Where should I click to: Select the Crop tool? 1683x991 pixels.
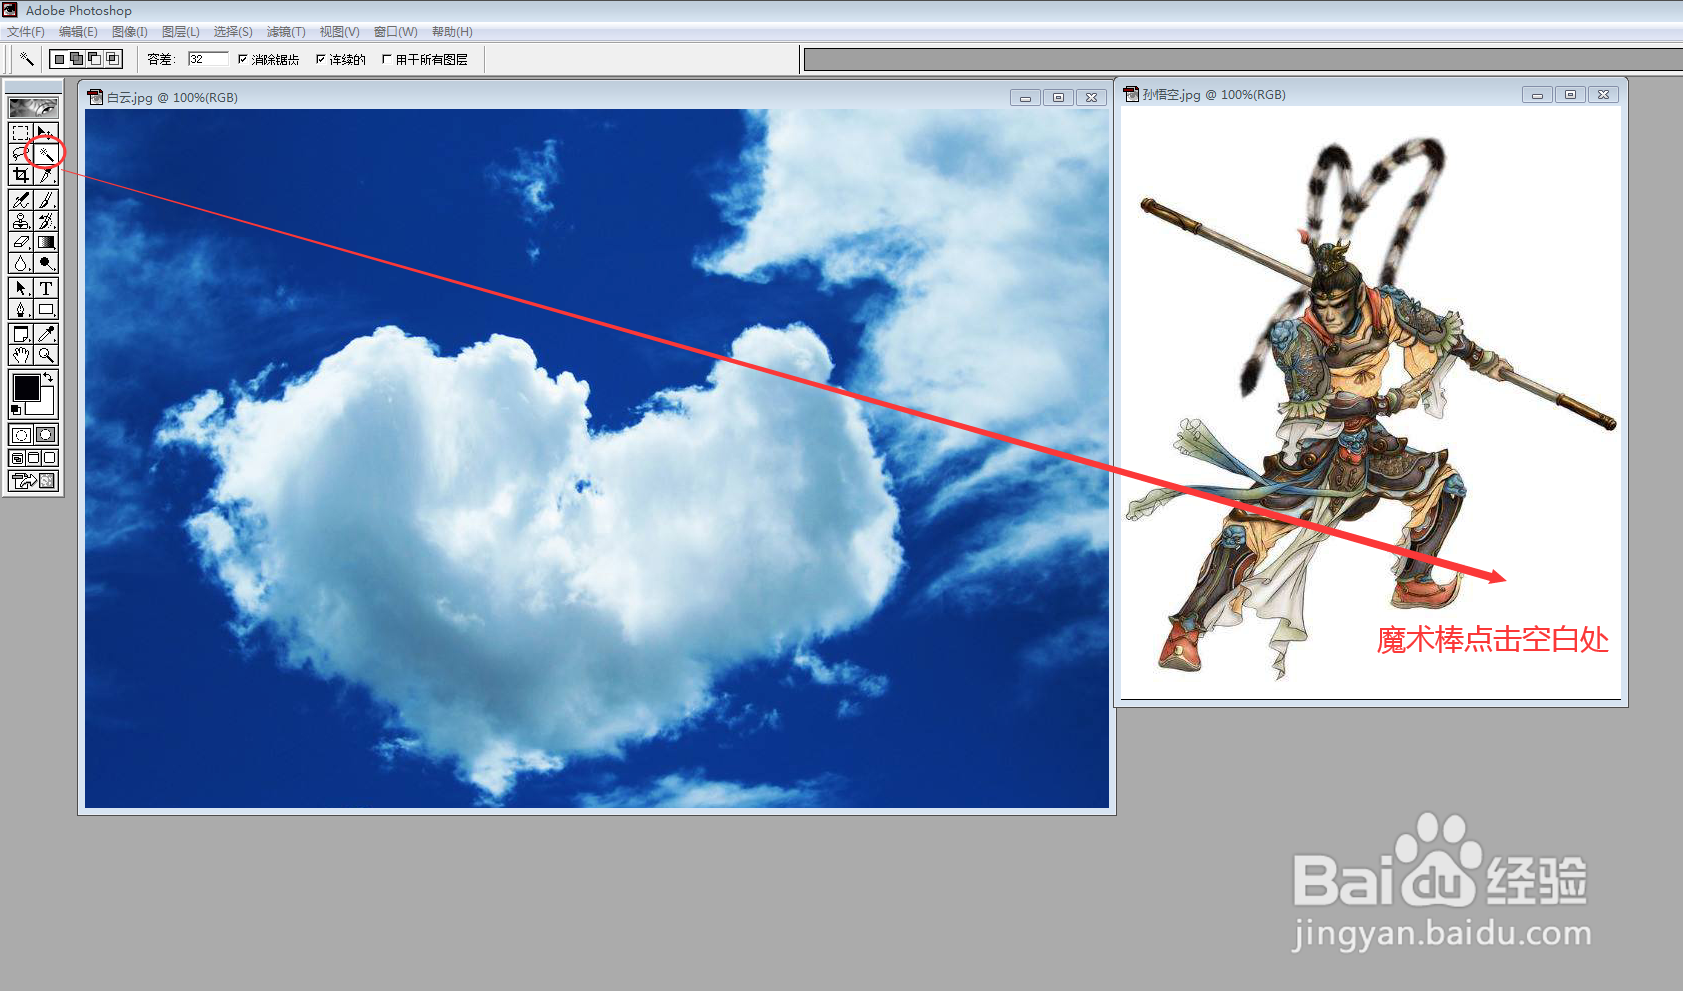click(x=20, y=175)
